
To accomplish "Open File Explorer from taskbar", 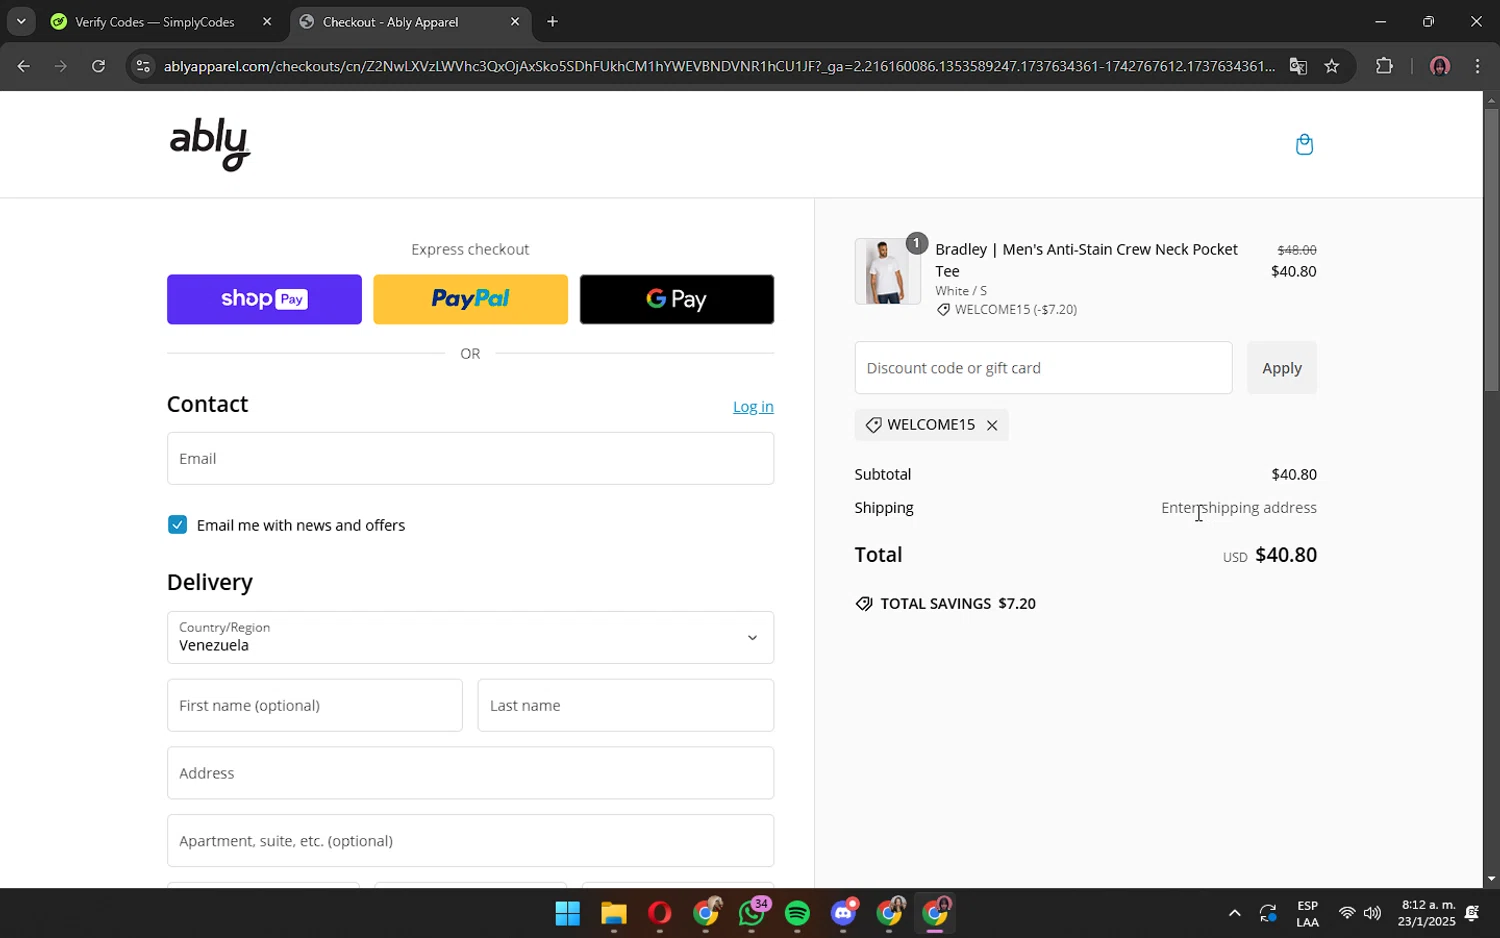I will [x=613, y=913].
